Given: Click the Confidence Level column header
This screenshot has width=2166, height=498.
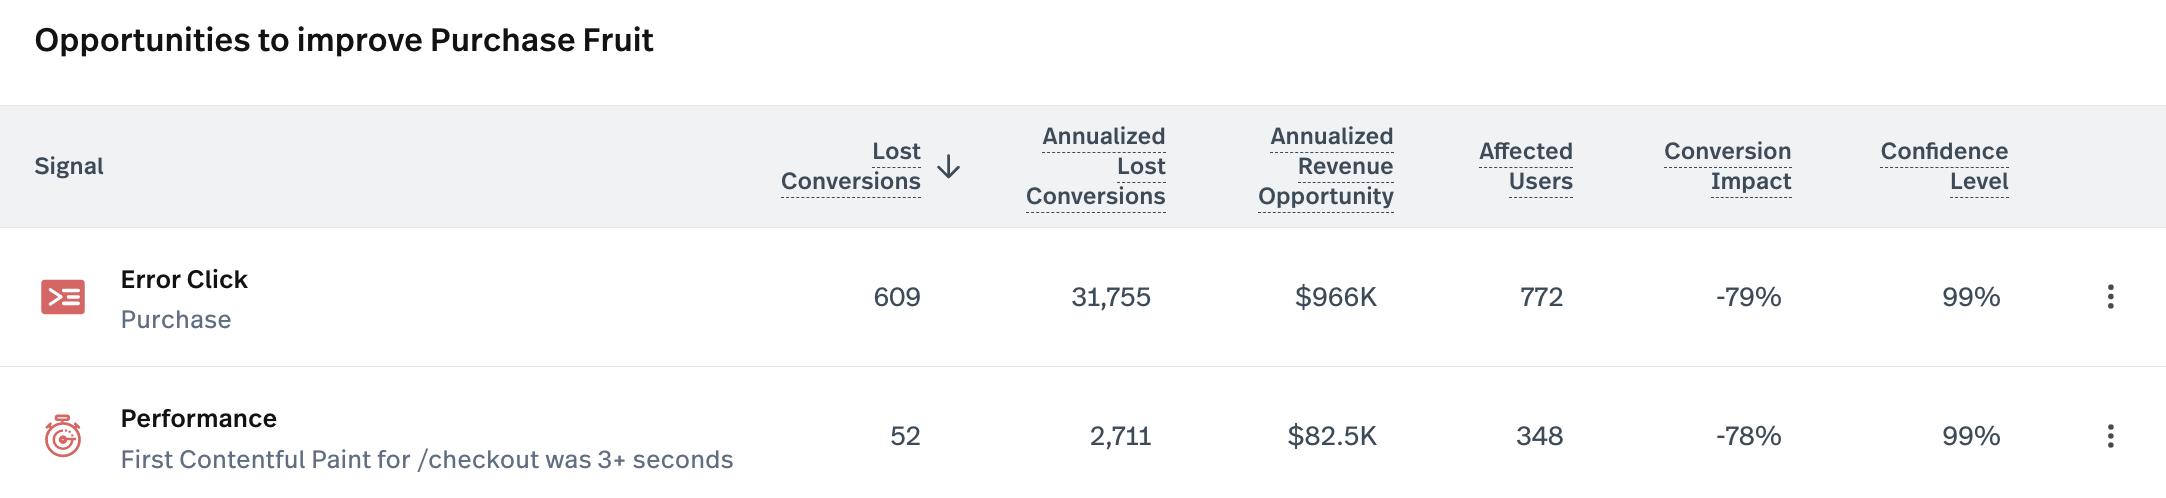Looking at the screenshot, I should click(1944, 166).
